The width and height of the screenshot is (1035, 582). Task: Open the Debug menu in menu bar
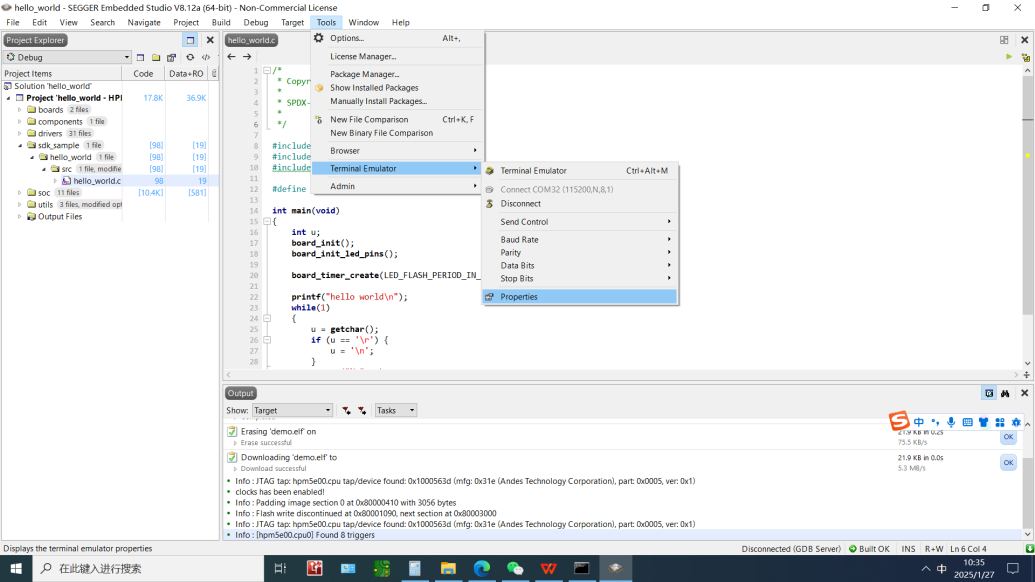coord(255,22)
